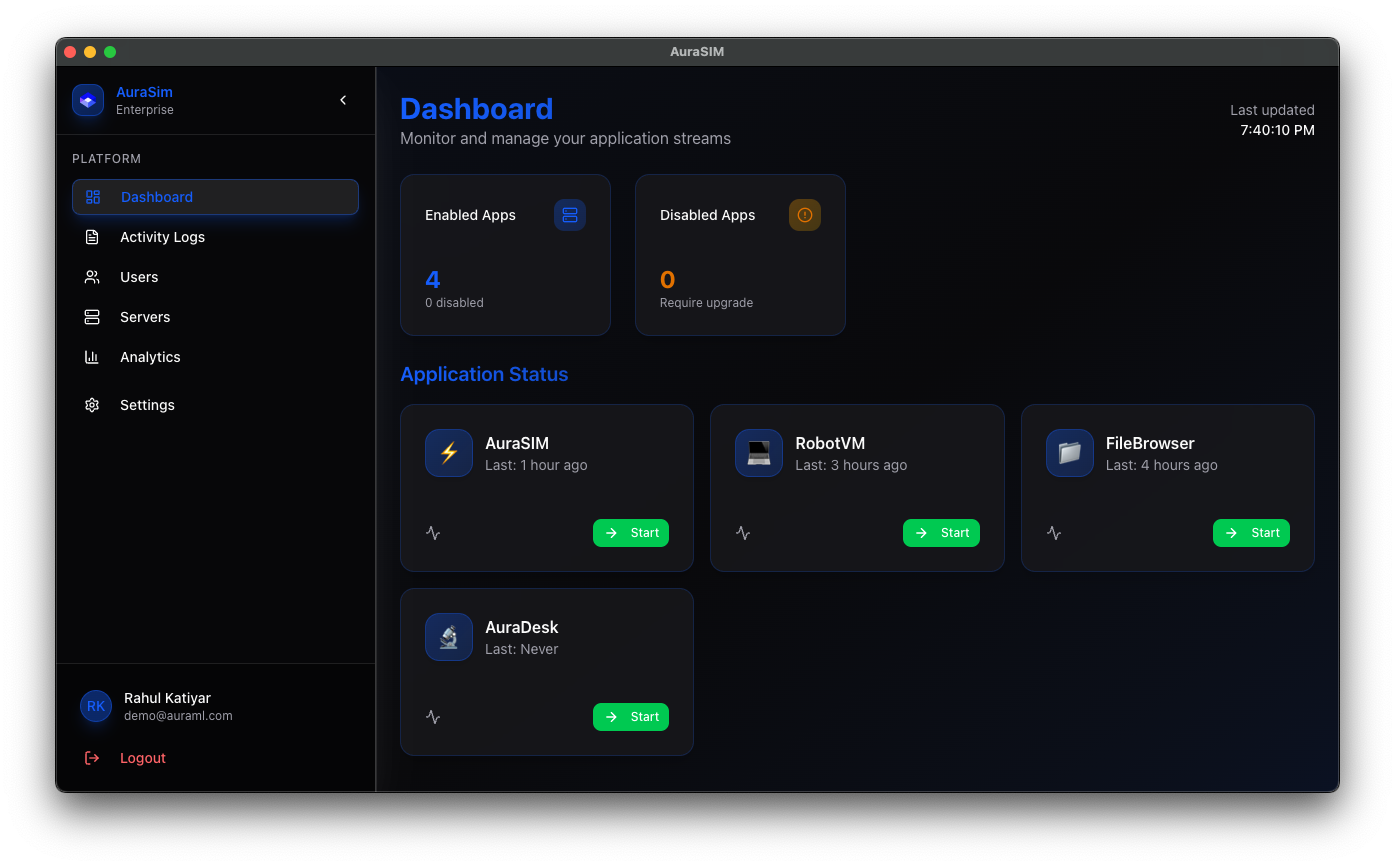
Task: Click the server icon on the Enabled Apps card
Action: (570, 214)
